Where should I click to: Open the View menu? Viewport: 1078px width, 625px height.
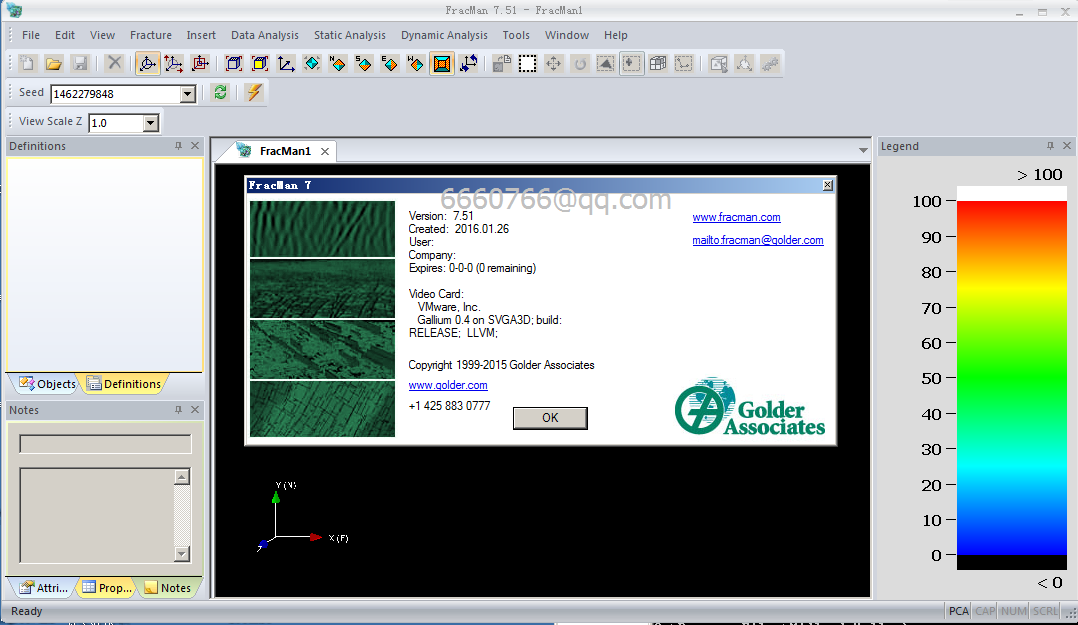pyautogui.click(x=102, y=35)
